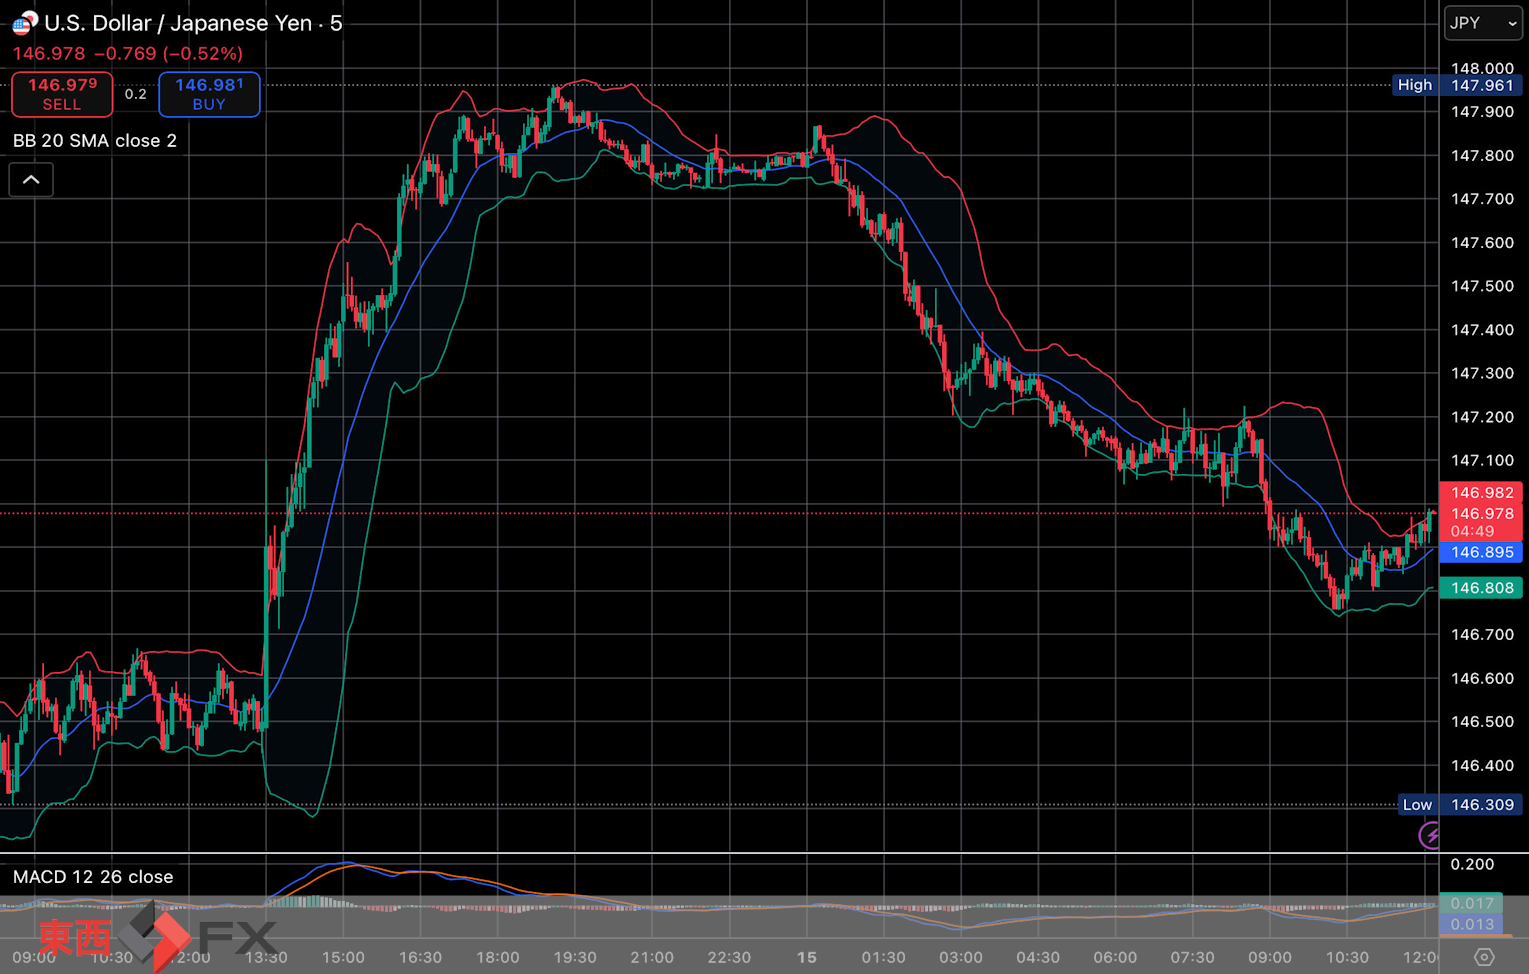Screen dimensions: 1529x974
Task: Click the blue 146.895 basis price label
Action: pos(1481,552)
